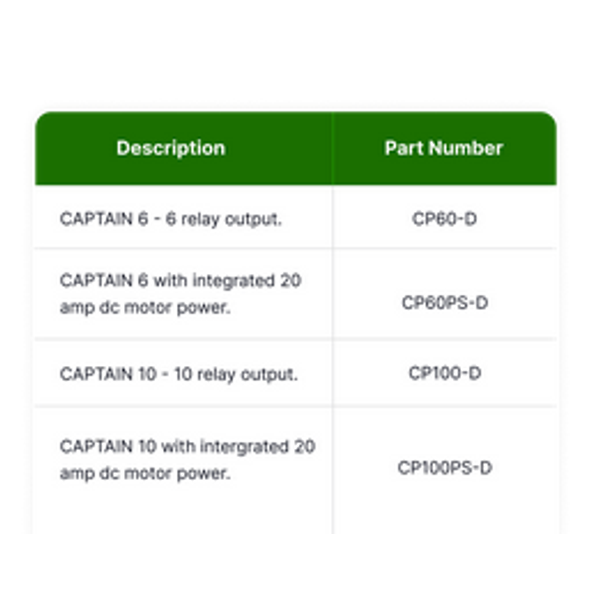Select the CAPTAIN 6 with integrated 20 amp description
The width and height of the screenshot is (600, 600).
click(x=181, y=294)
